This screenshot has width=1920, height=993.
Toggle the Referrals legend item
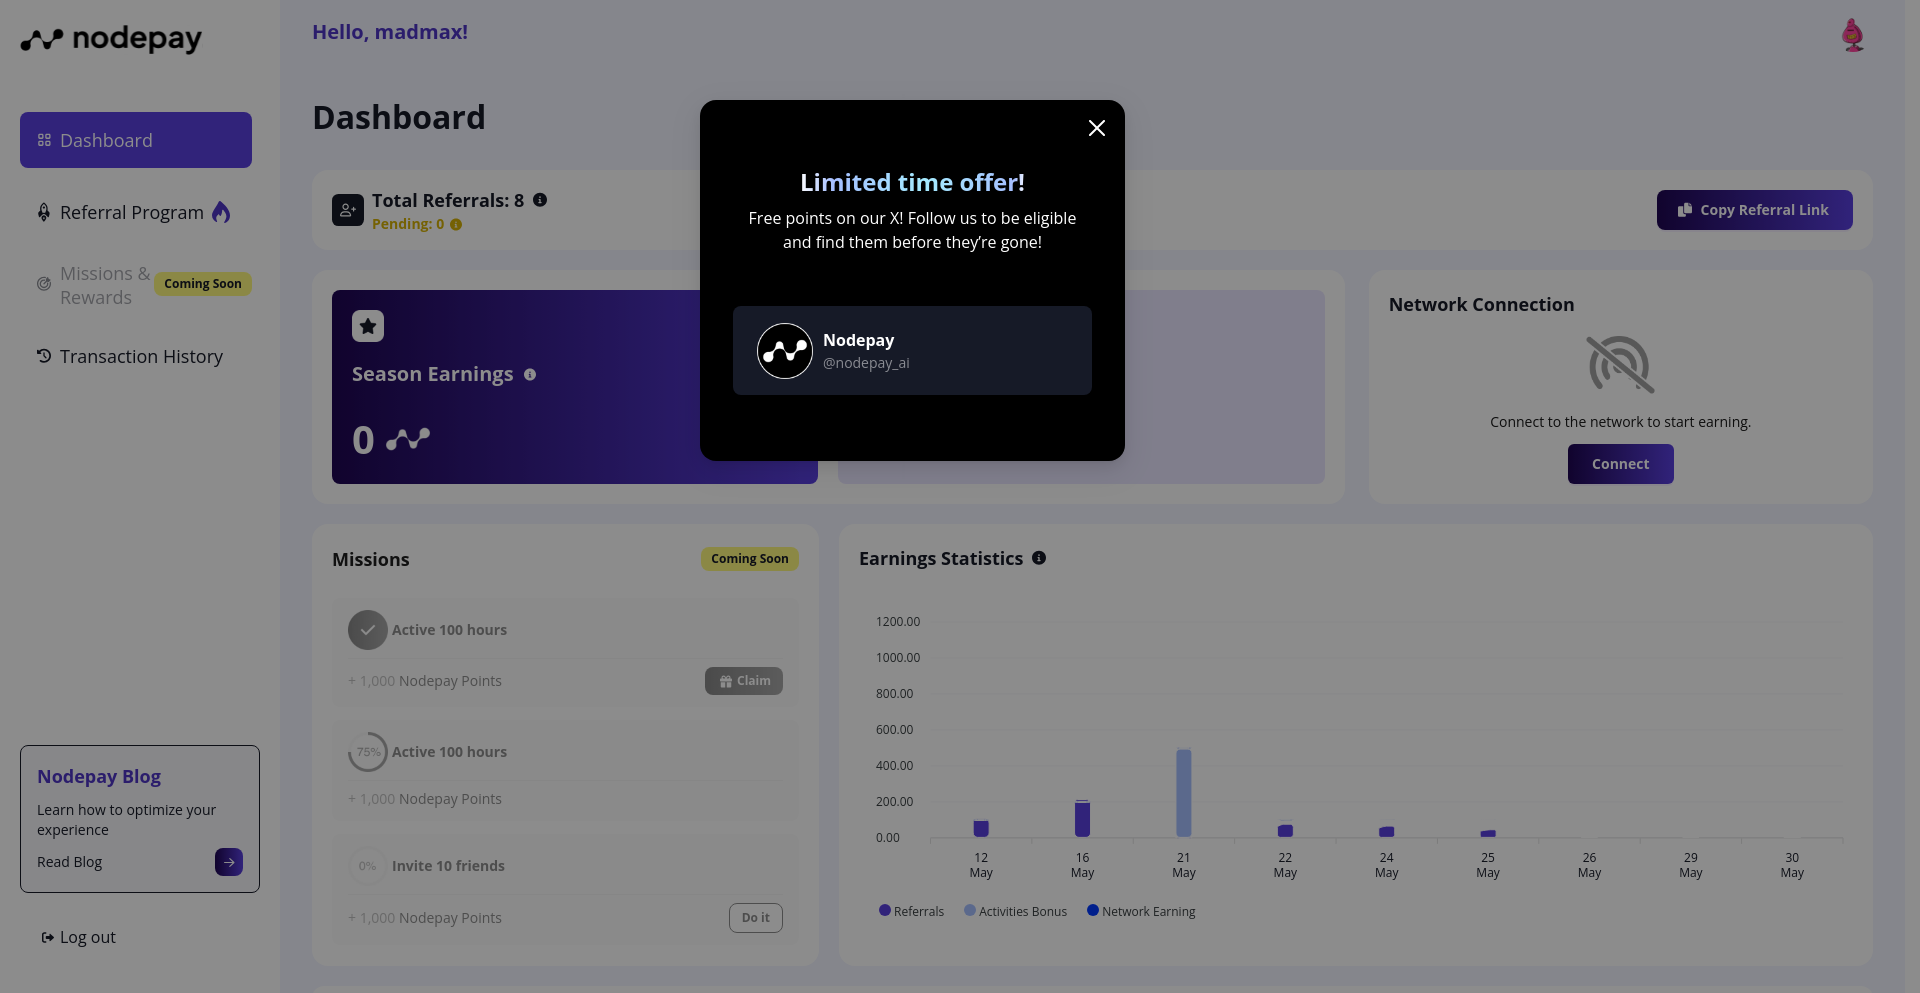pos(911,911)
